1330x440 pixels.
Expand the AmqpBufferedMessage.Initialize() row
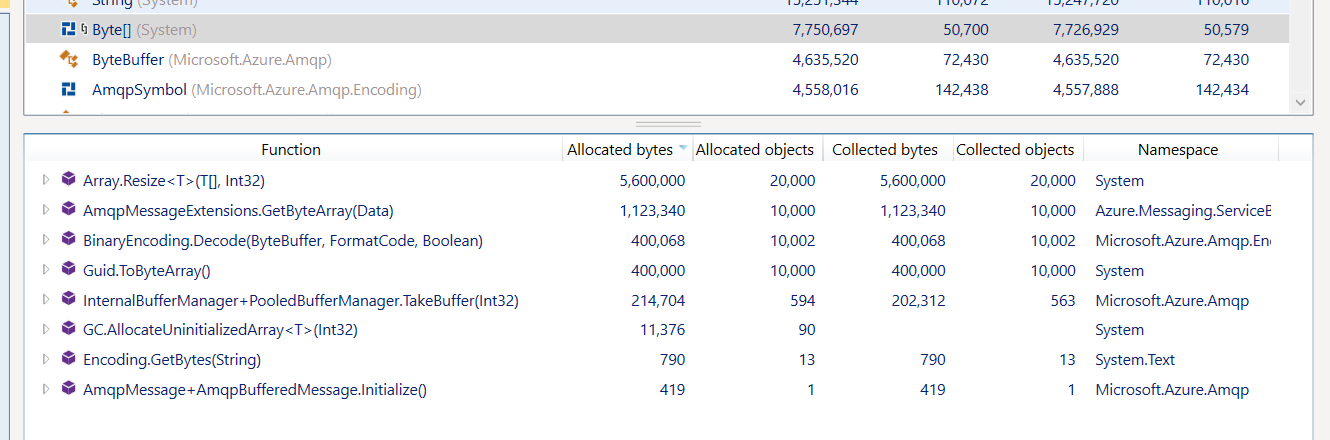45,389
